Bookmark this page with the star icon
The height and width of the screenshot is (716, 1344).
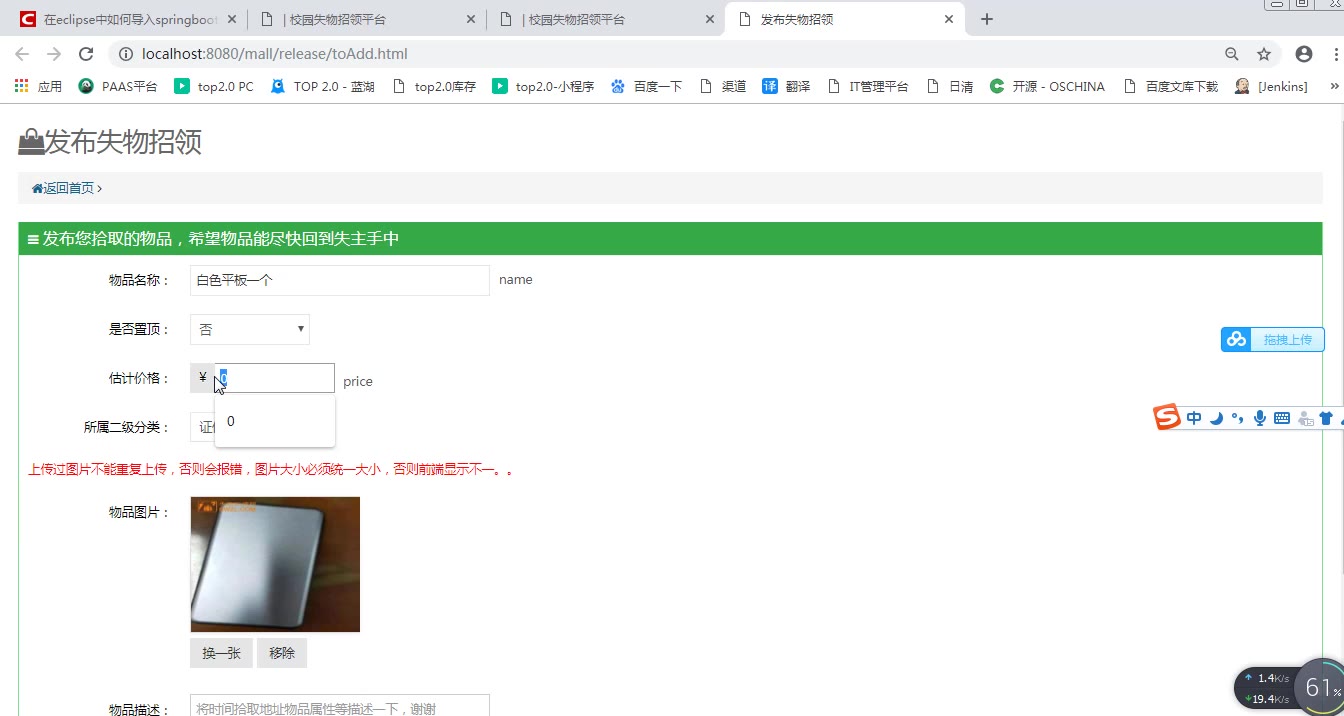click(x=1264, y=54)
